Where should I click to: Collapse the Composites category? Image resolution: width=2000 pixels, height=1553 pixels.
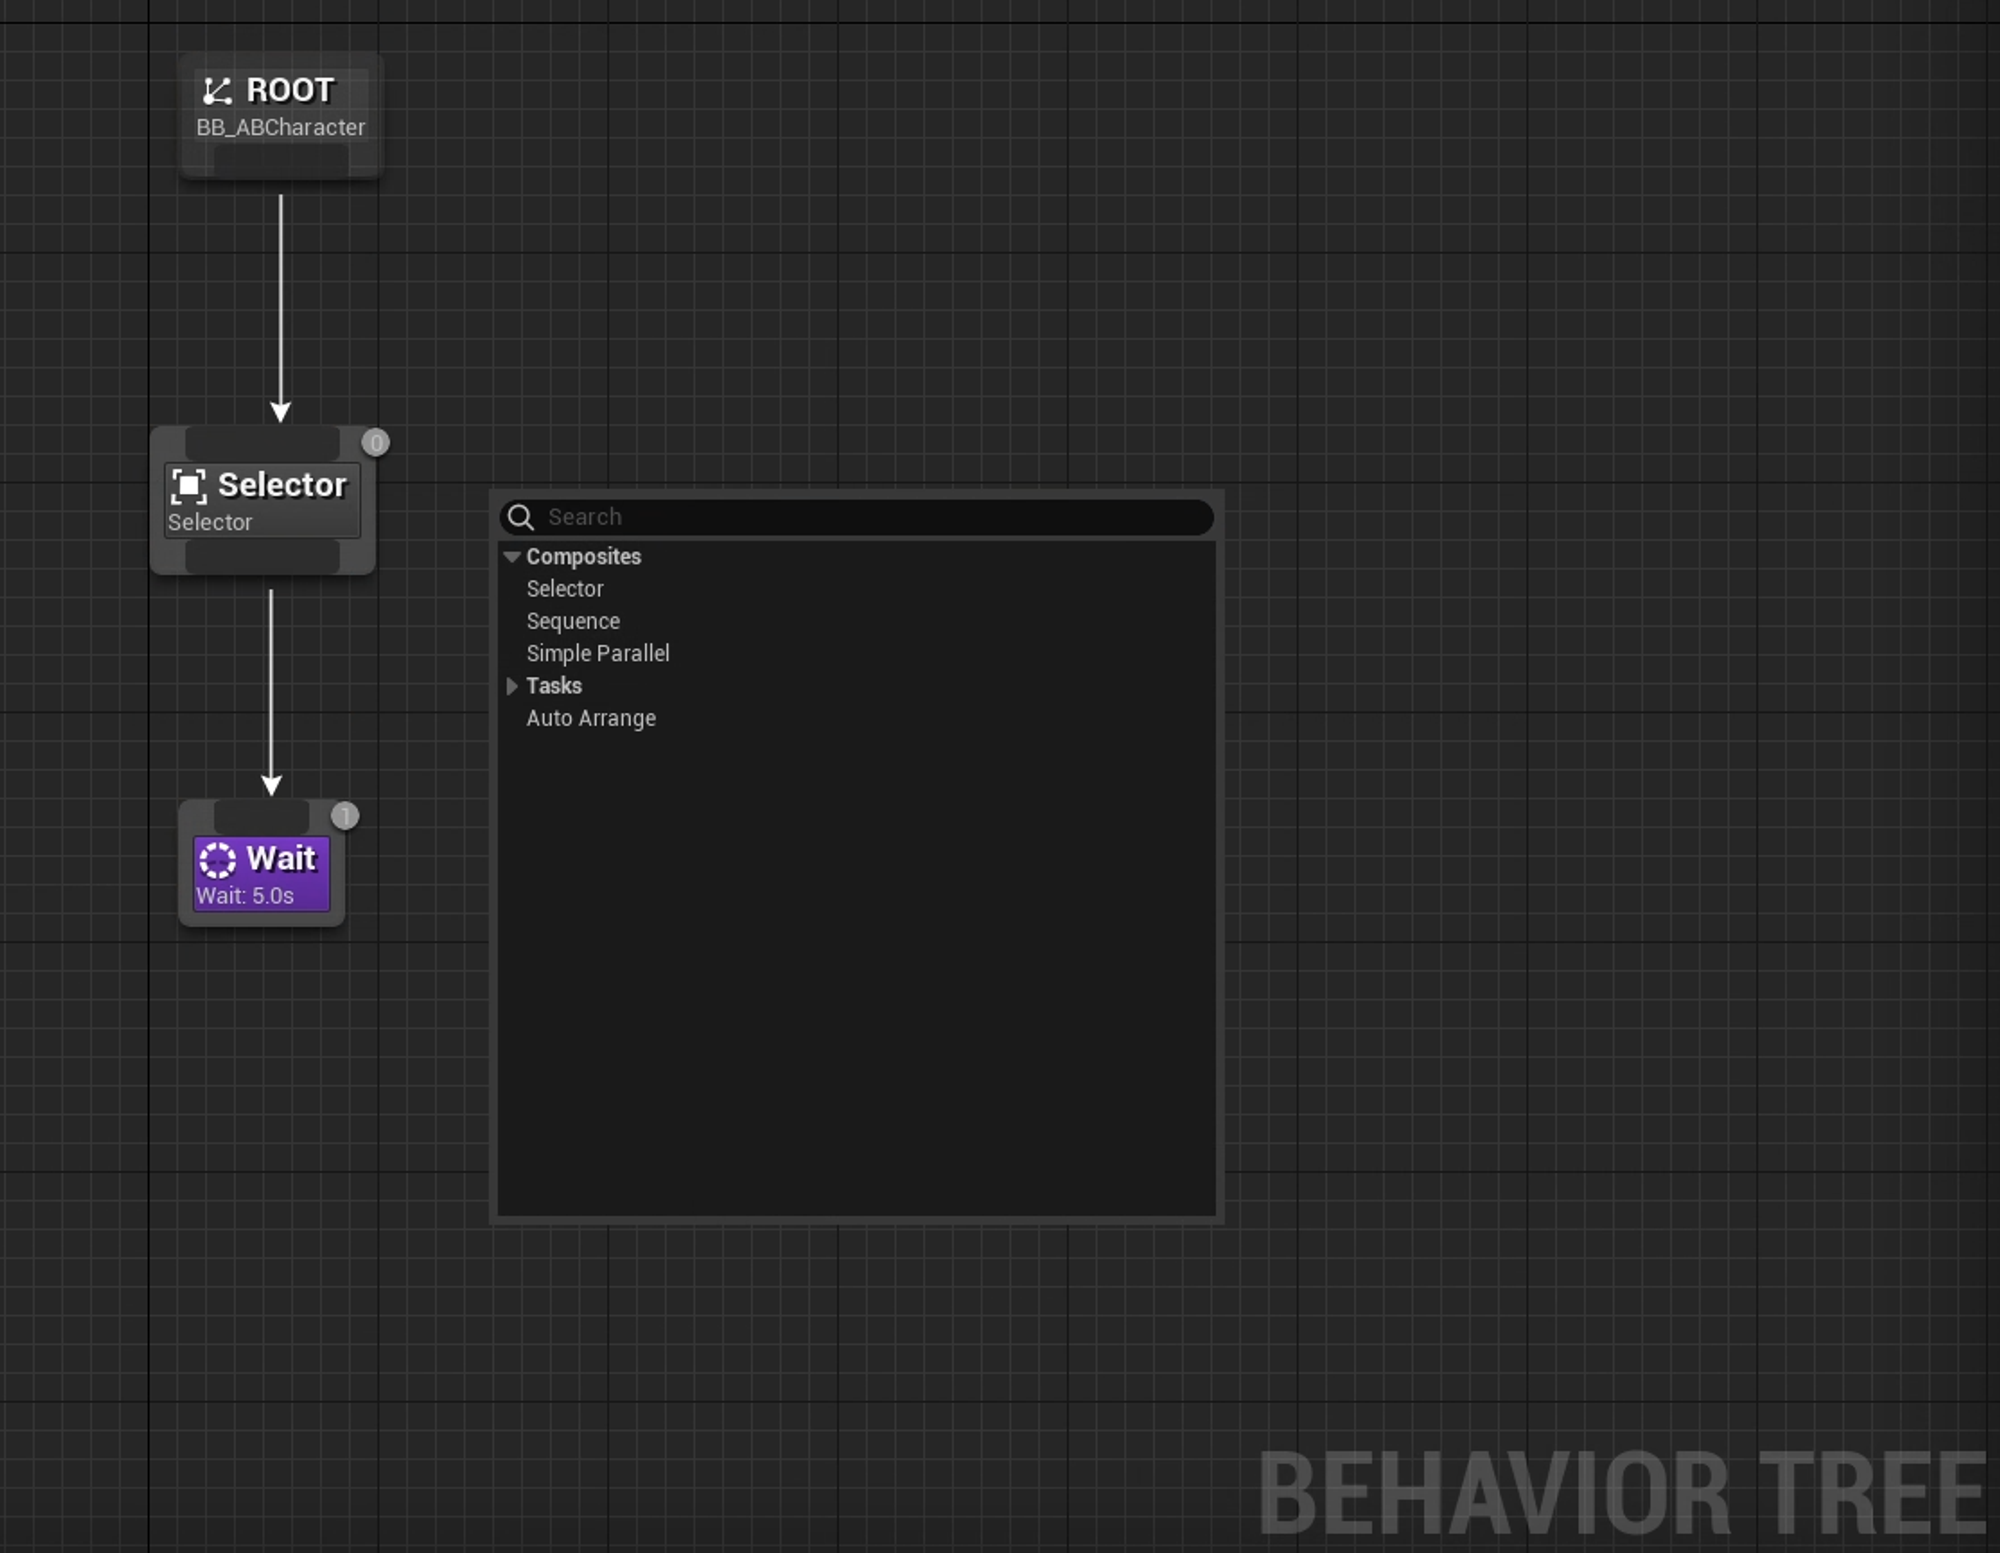point(512,557)
